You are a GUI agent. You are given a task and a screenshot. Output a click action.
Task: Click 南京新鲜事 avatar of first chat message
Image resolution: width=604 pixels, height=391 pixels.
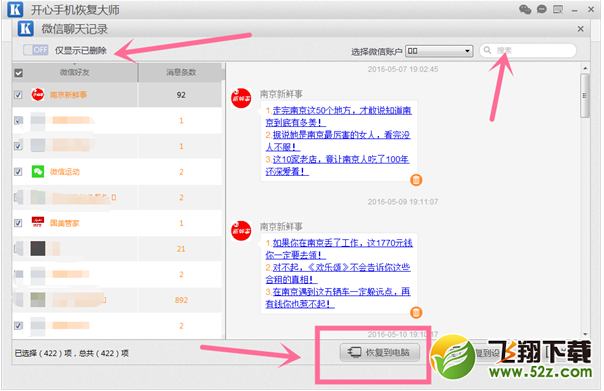tap(241, 98)
